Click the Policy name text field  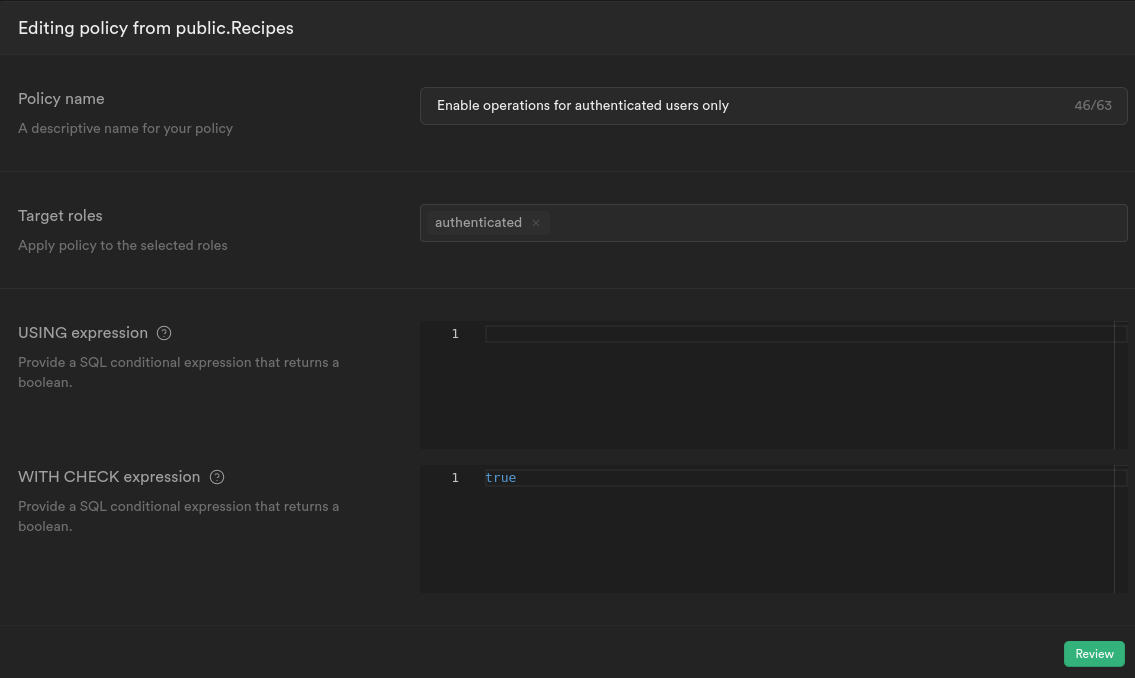tap(740, 106)
